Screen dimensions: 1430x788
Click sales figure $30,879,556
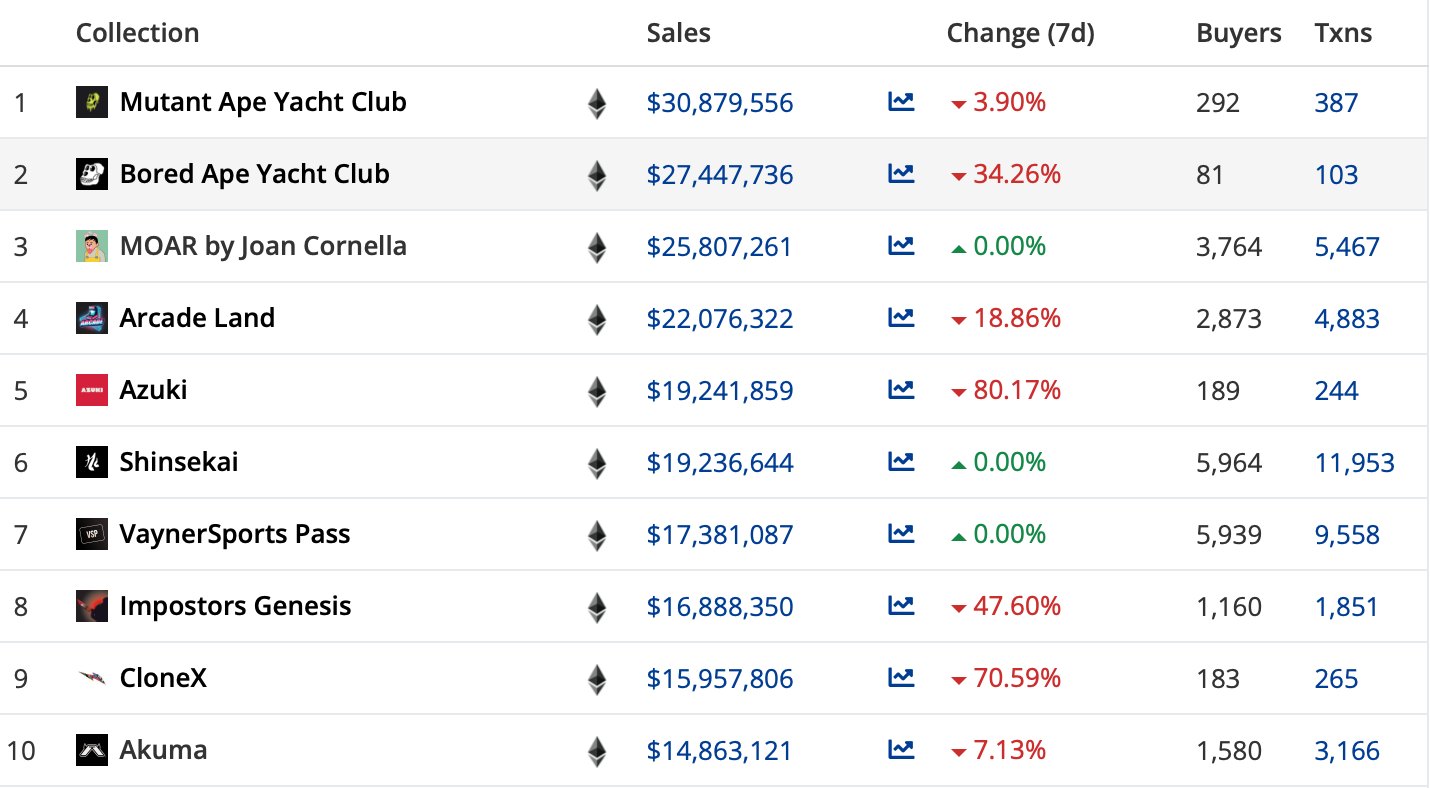click(720, 103)
